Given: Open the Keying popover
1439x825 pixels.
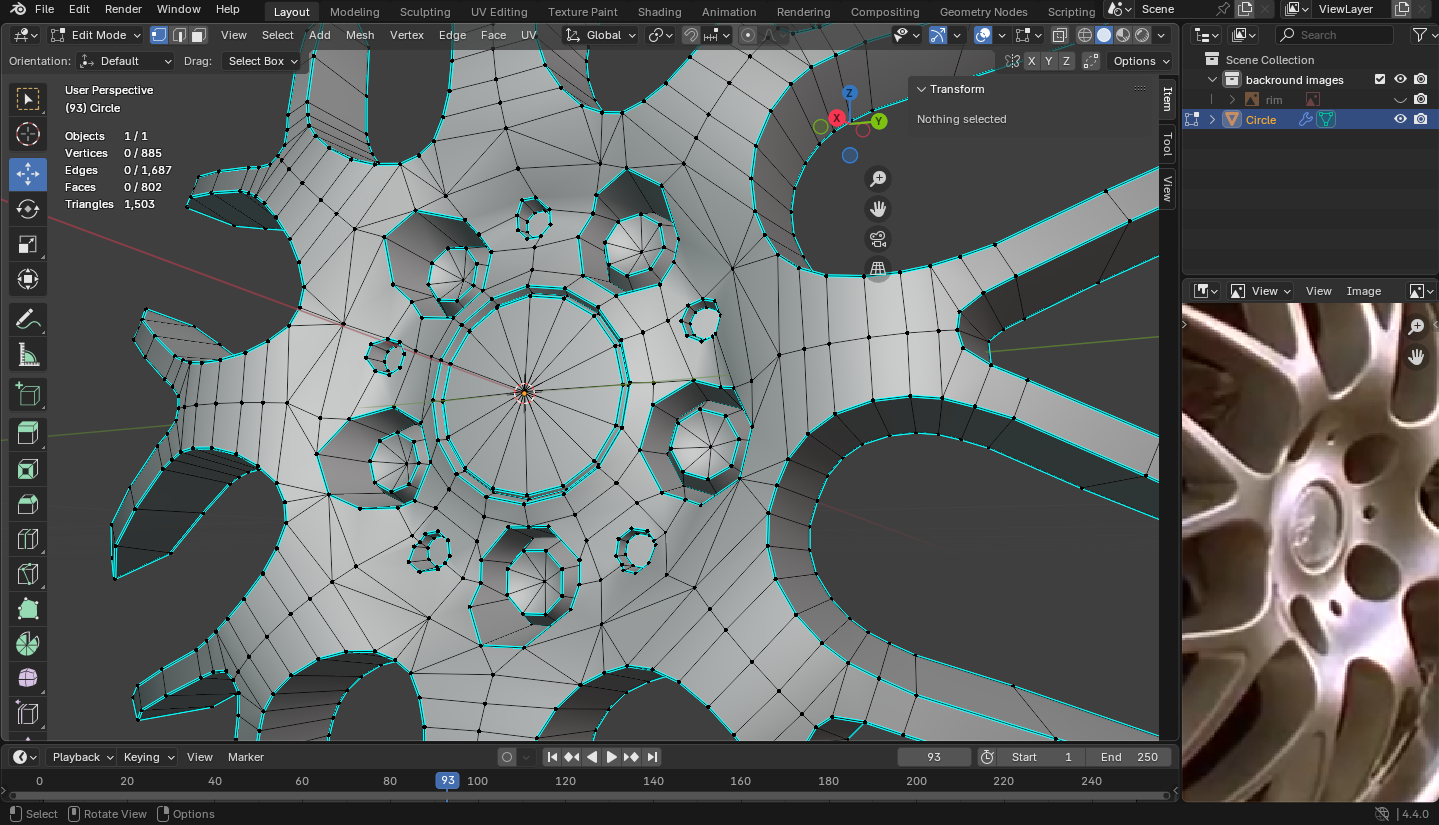Looking at the screenshot, I should click(x=147, y=757).
